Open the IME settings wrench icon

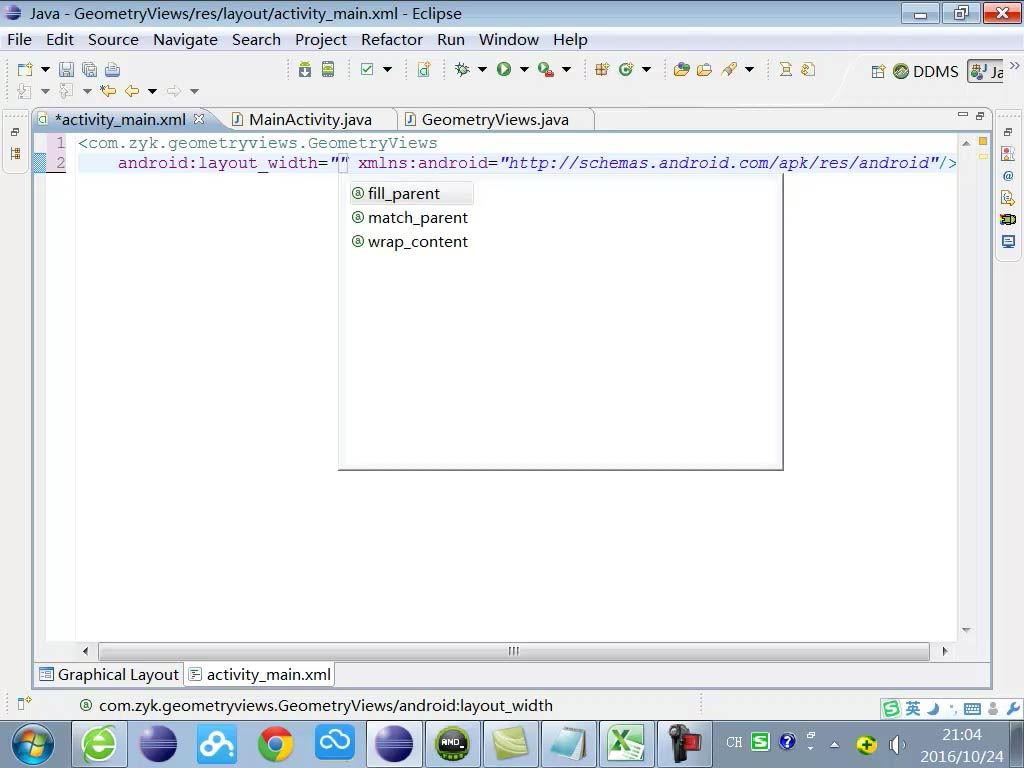coord(1014,708)
